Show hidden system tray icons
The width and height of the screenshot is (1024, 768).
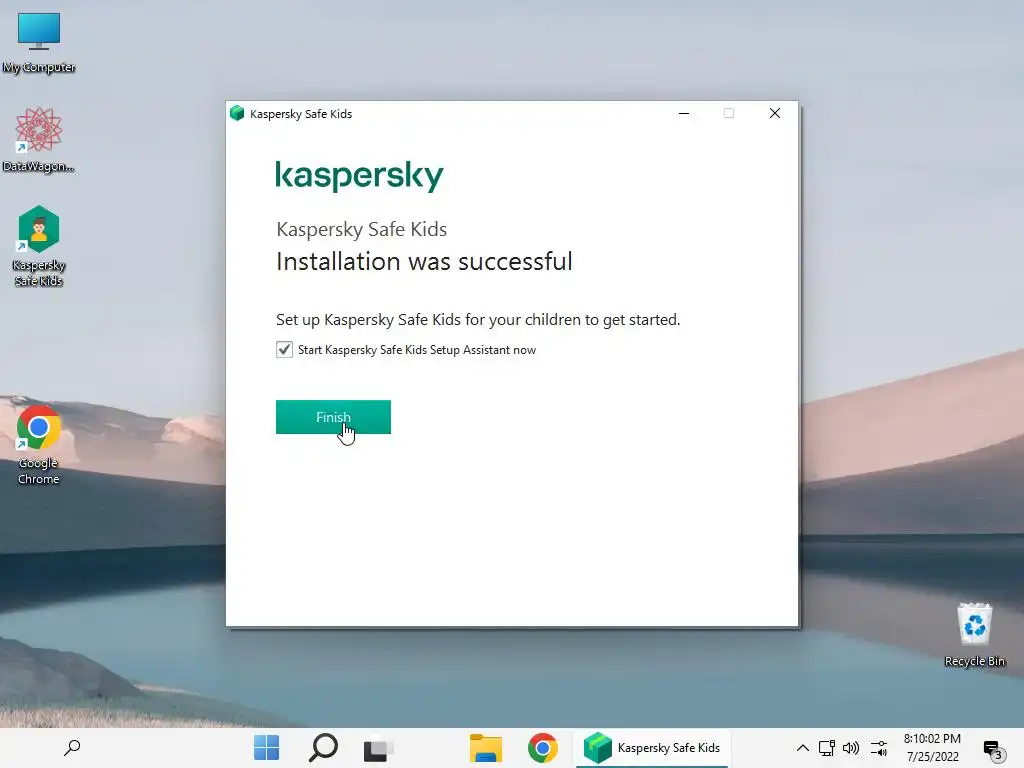(x=803, y=748)
